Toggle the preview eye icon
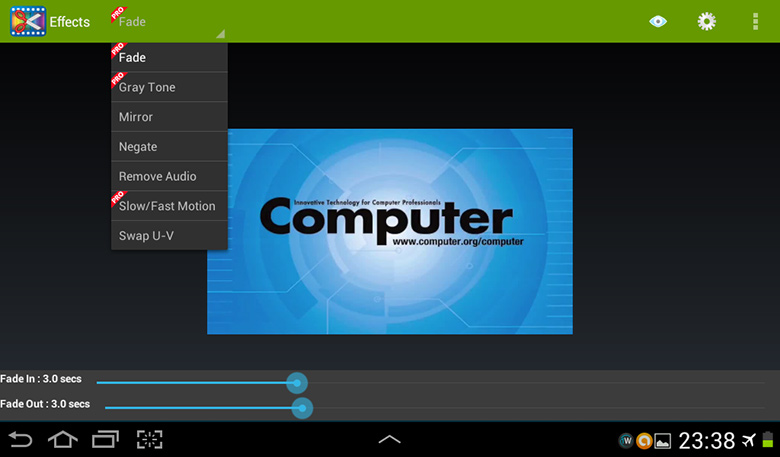This screenshot has width=780, height=457. [658, 21]
